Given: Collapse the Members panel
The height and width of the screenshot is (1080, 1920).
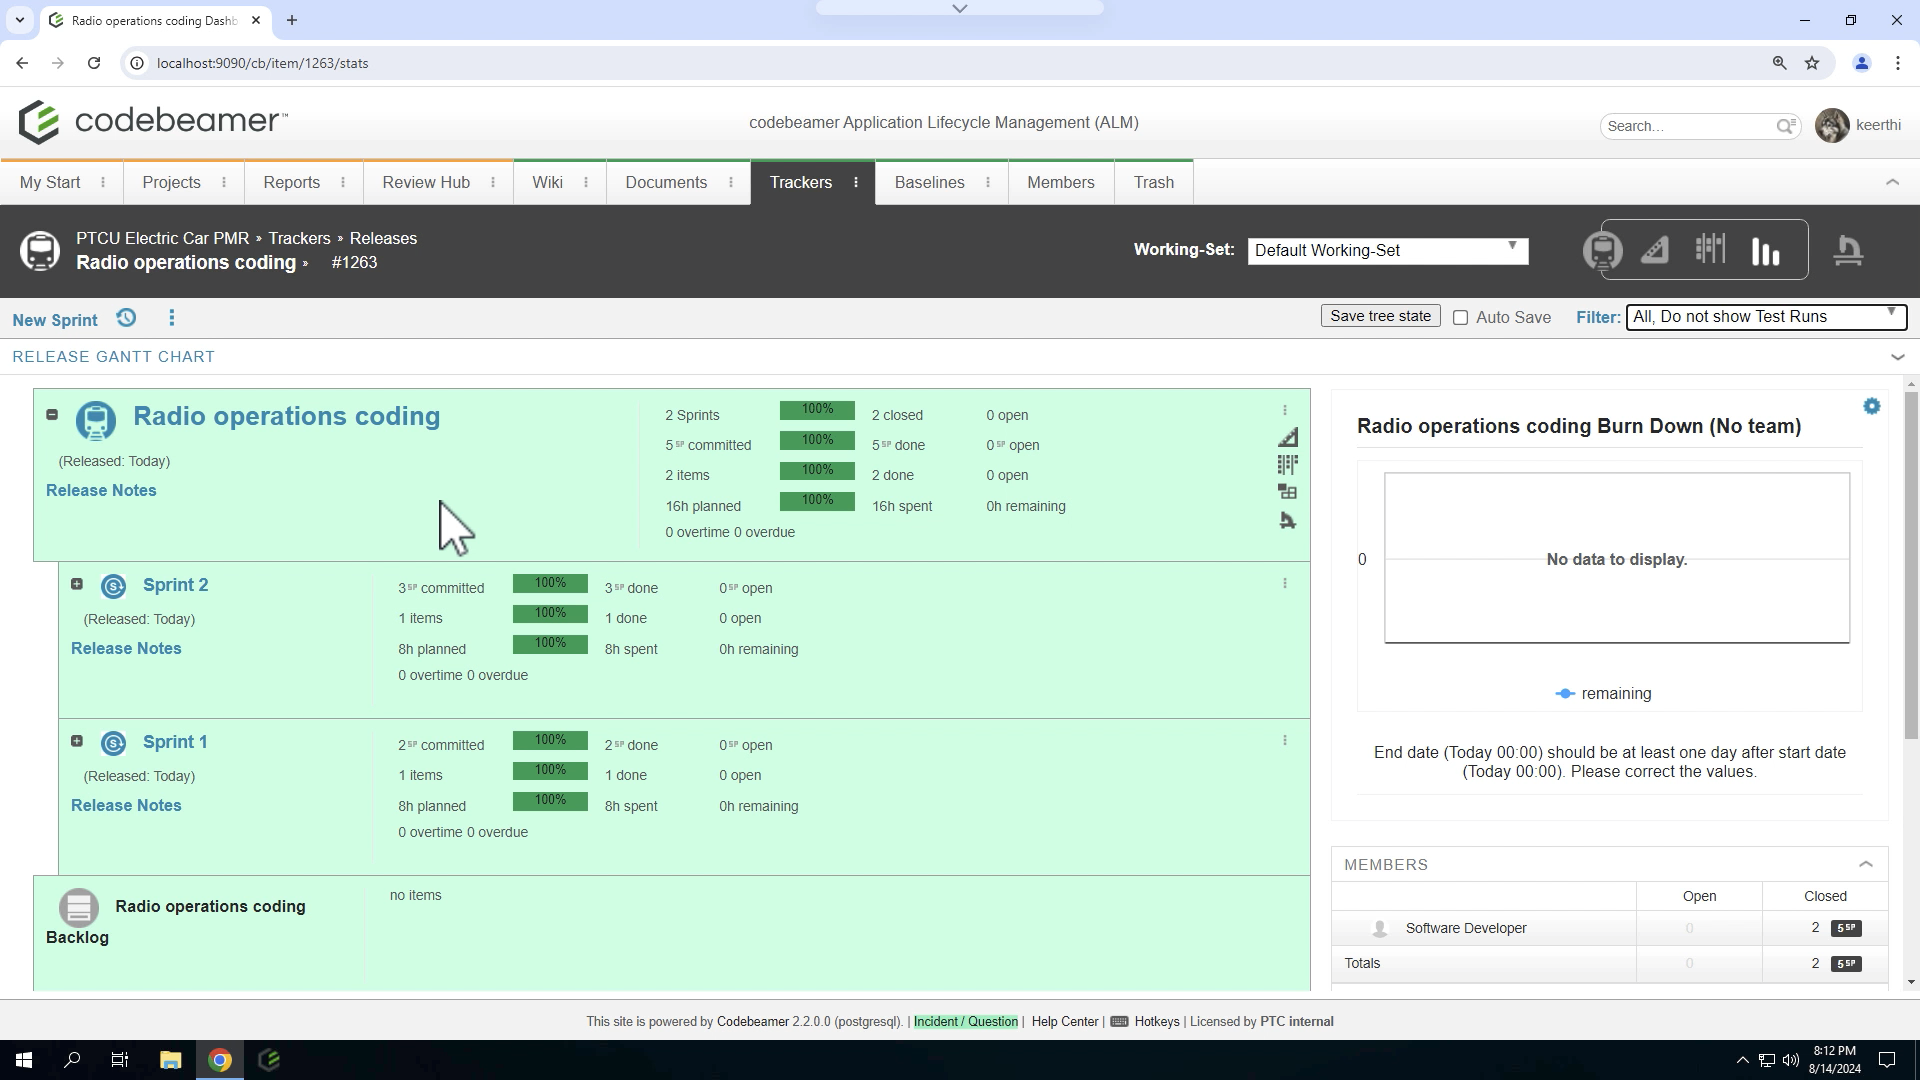Looking at the screenshot, I should point(1866,864).
